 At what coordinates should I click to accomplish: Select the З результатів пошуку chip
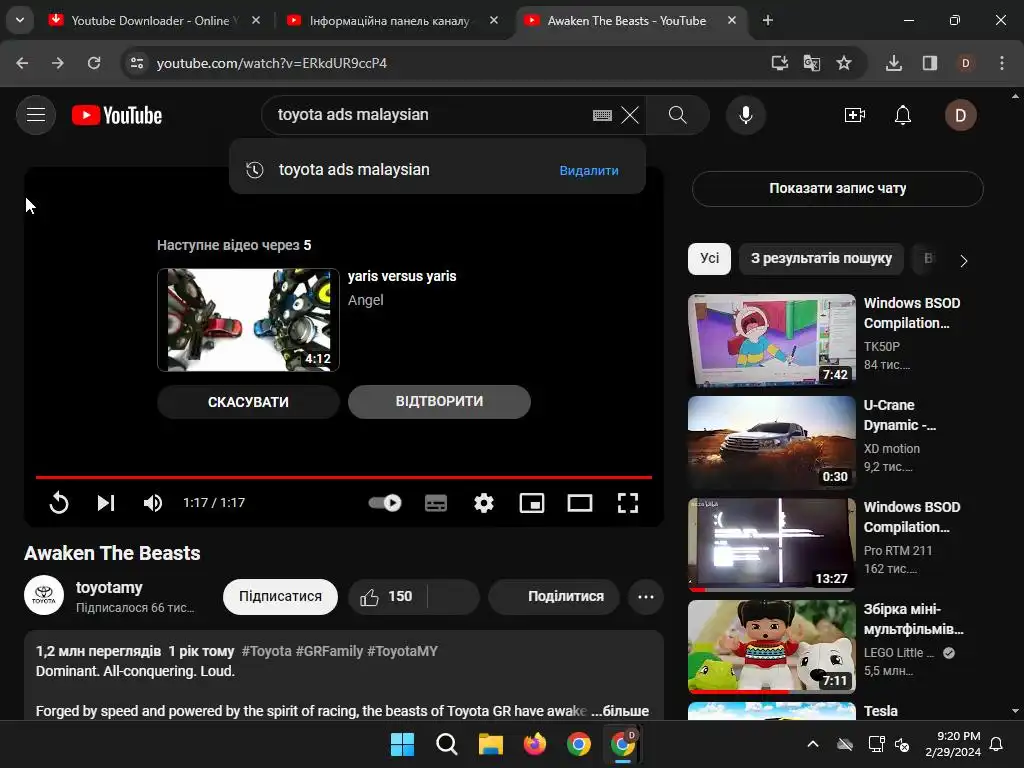(x=821, y=259)
